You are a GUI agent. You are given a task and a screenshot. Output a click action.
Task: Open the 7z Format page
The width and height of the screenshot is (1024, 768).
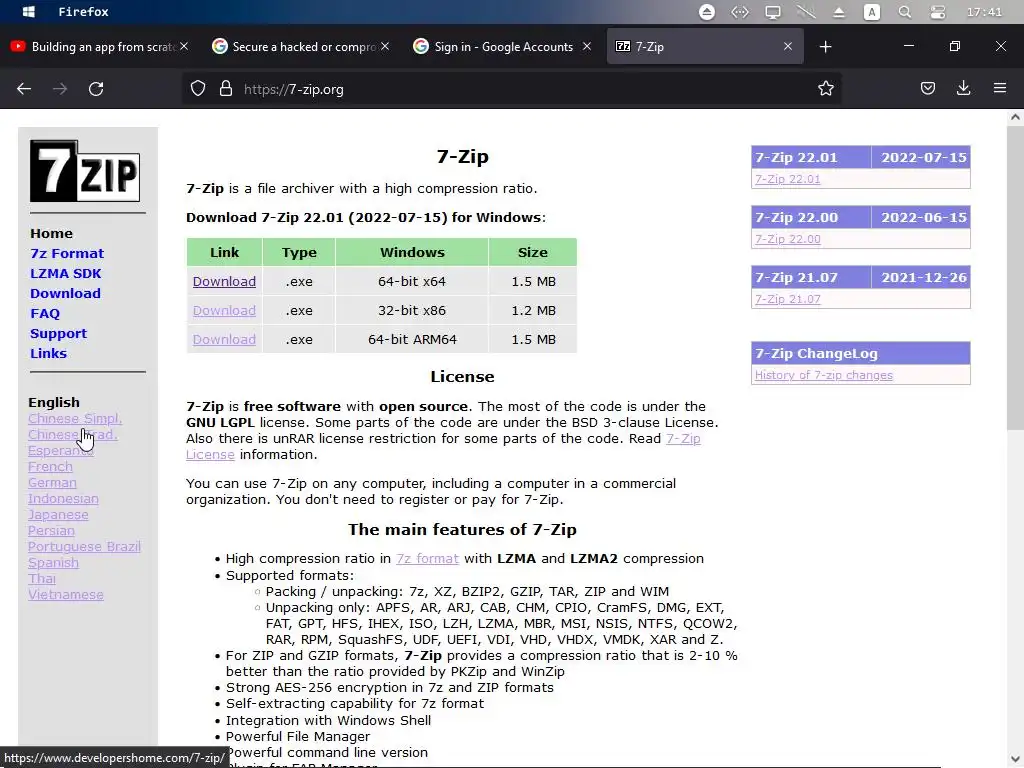click(67, 253)
